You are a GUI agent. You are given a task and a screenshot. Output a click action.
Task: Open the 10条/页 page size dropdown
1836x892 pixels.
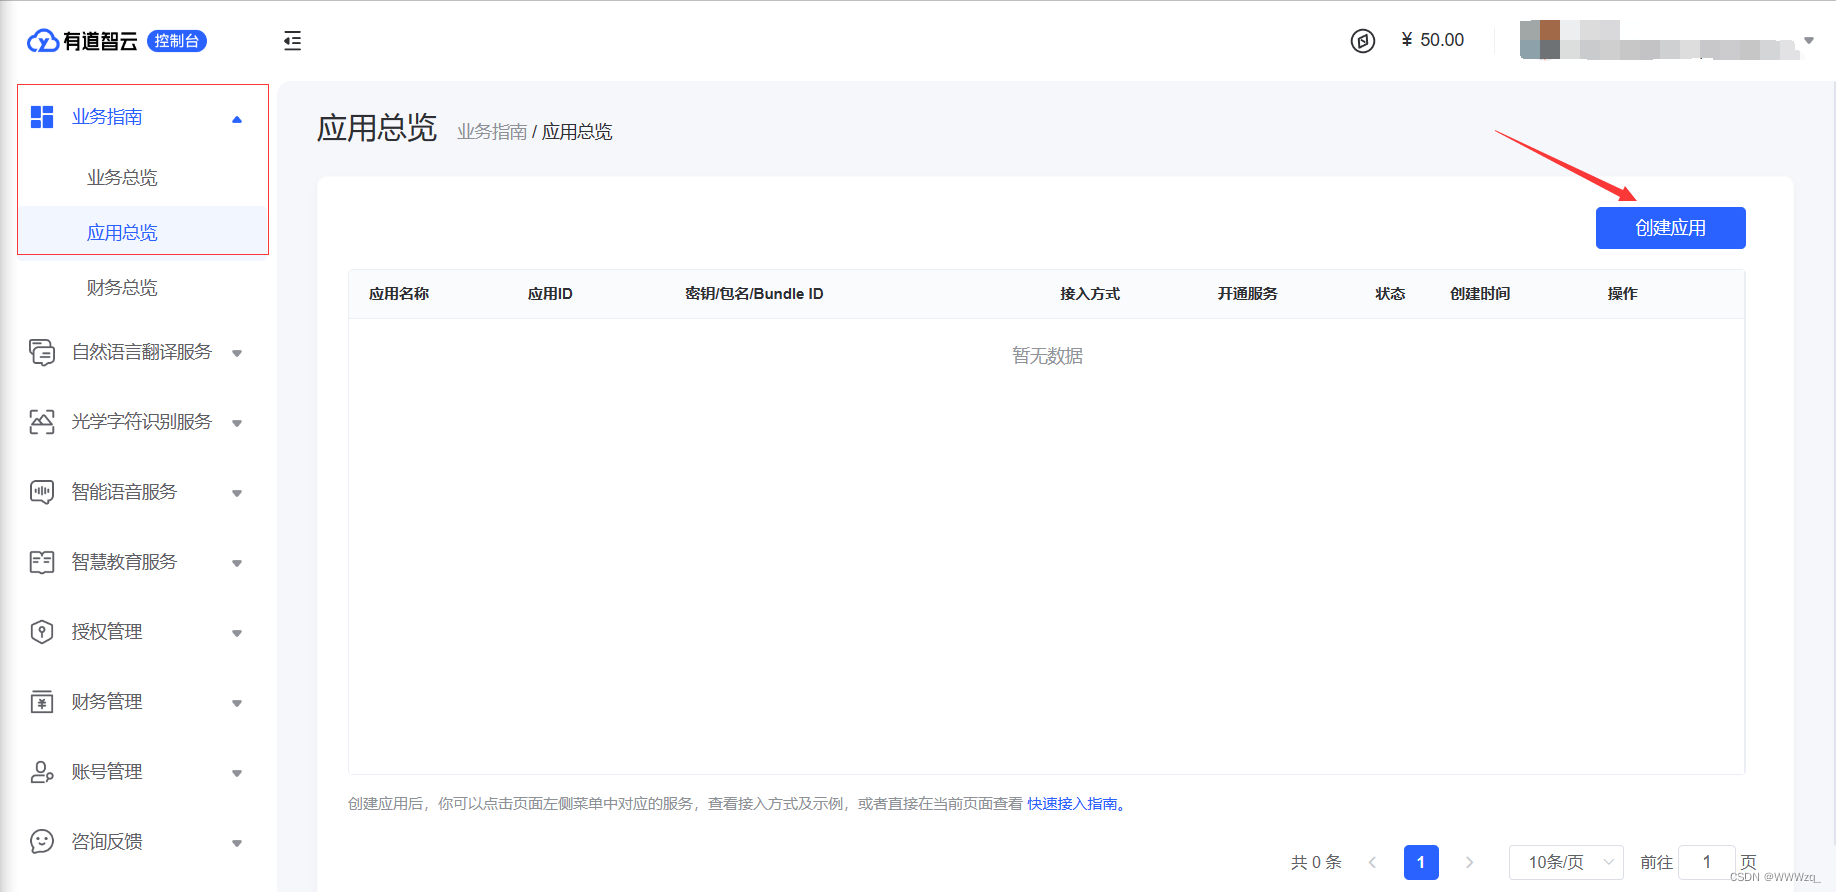tap(1566, 862)
